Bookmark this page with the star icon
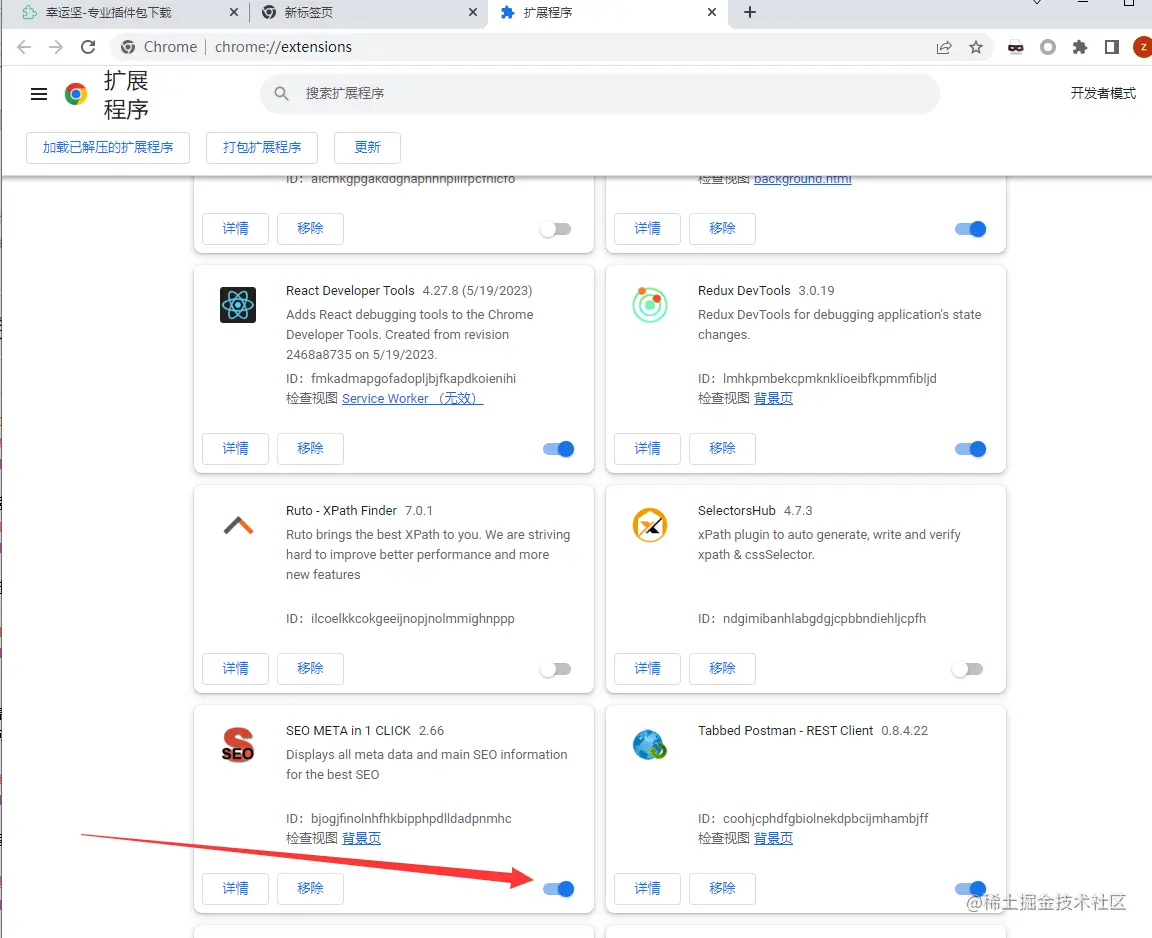This screenshot has width=1152, height=938. [x=976, y=47]
